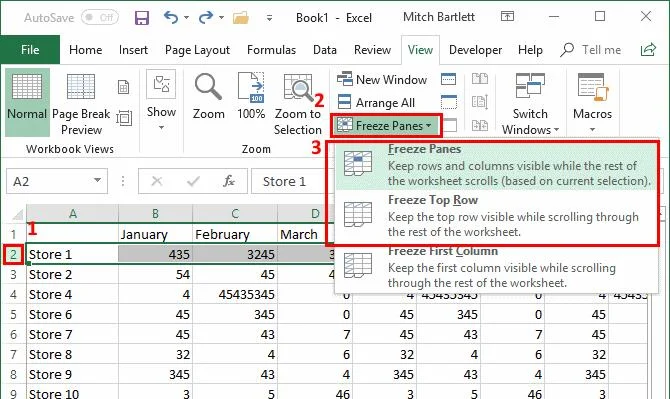Click the Tell me search box

click(x=591, y=50)
